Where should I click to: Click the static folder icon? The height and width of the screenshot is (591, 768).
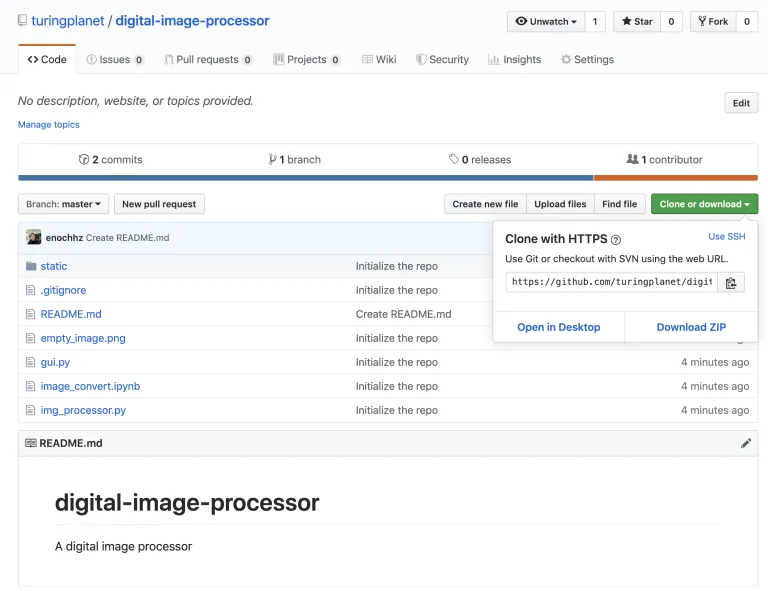coord(31,266)
